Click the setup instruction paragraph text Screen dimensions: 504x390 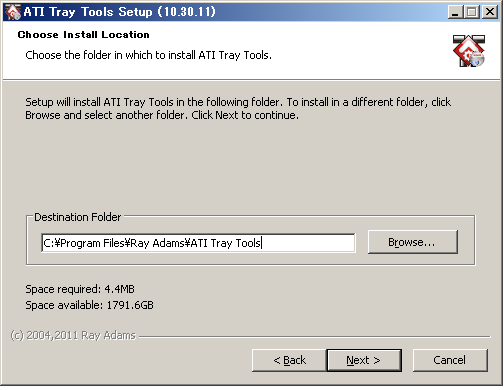point(238,108)
